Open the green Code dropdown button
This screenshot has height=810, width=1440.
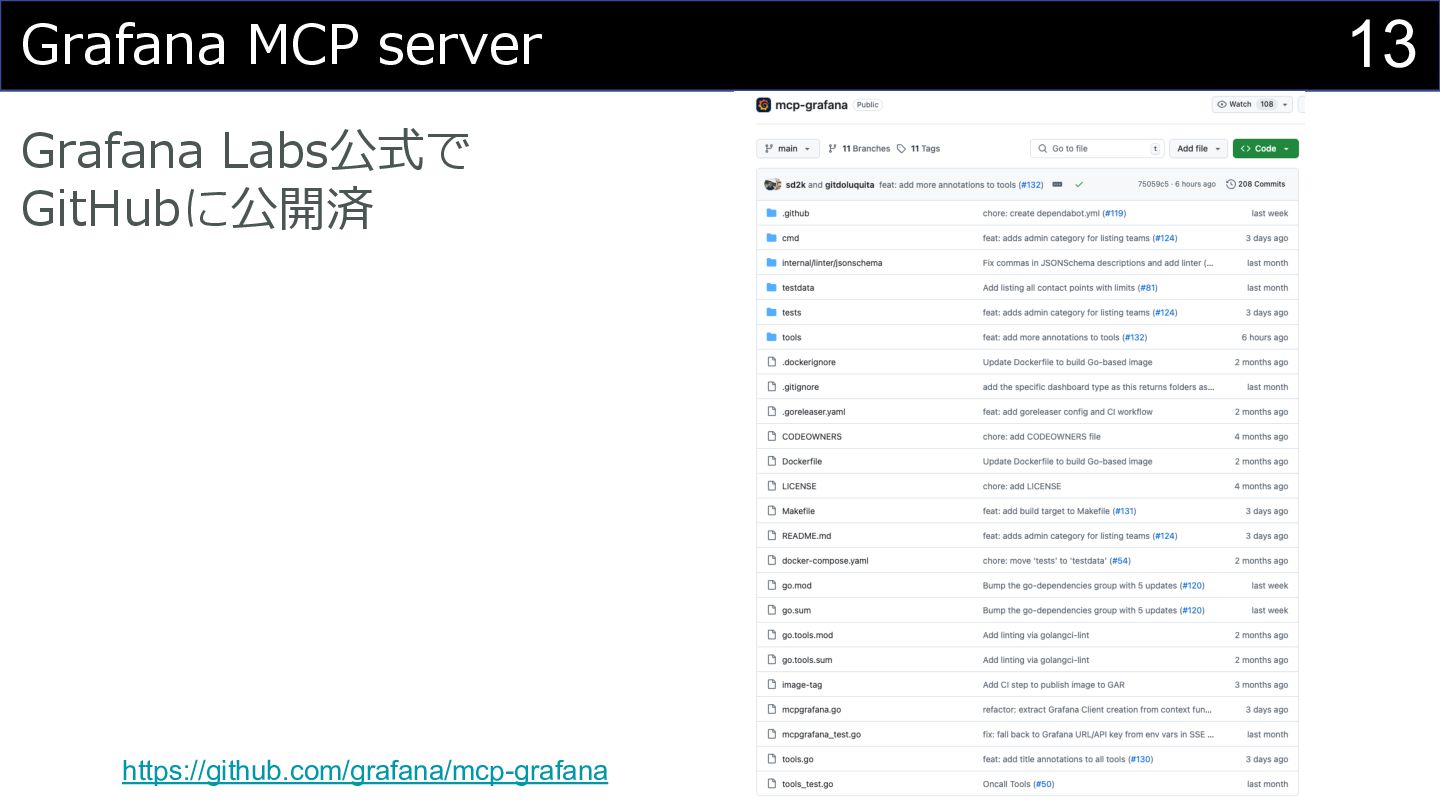coord(1265,149)
